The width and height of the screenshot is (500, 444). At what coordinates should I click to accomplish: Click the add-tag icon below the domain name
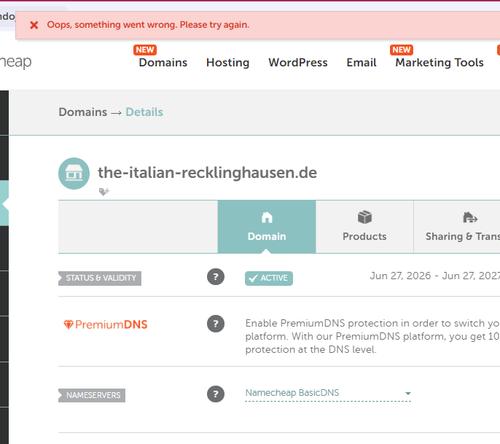pyautogui.click(x=104, y=192)
